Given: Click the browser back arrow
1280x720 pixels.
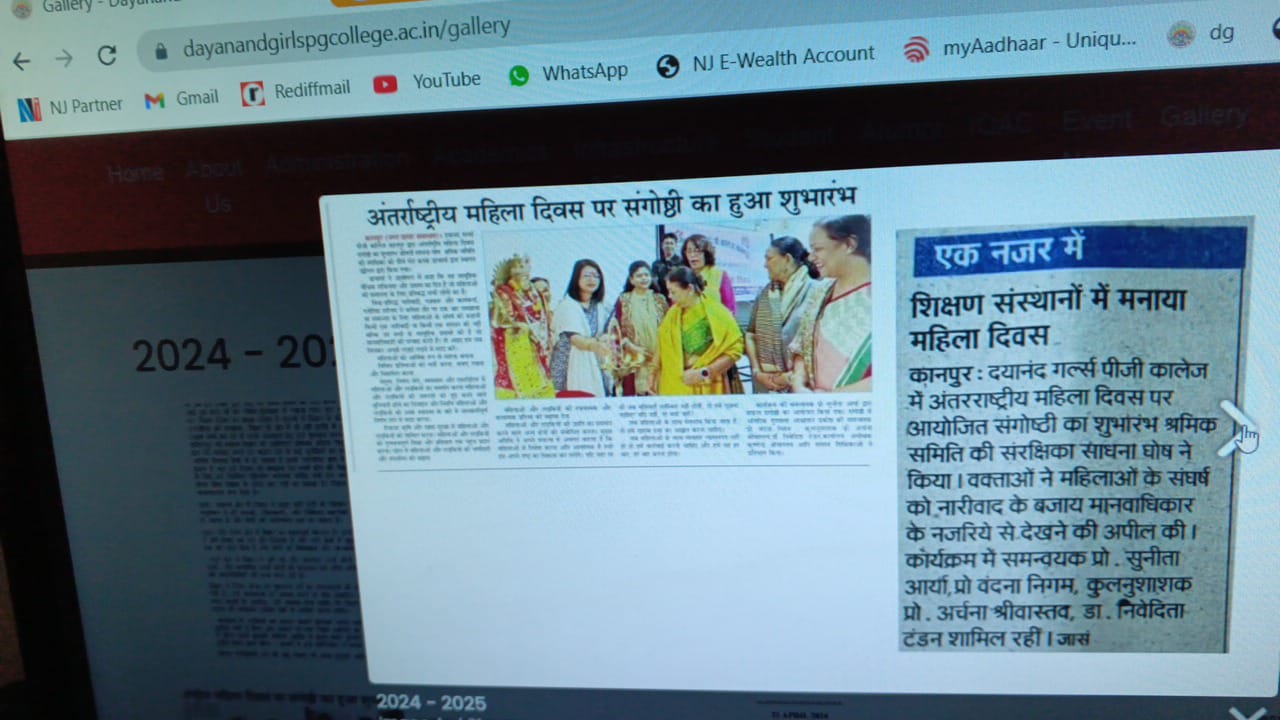Looking at the screenshot, I should pyautogui.click(x=21, y=60).
